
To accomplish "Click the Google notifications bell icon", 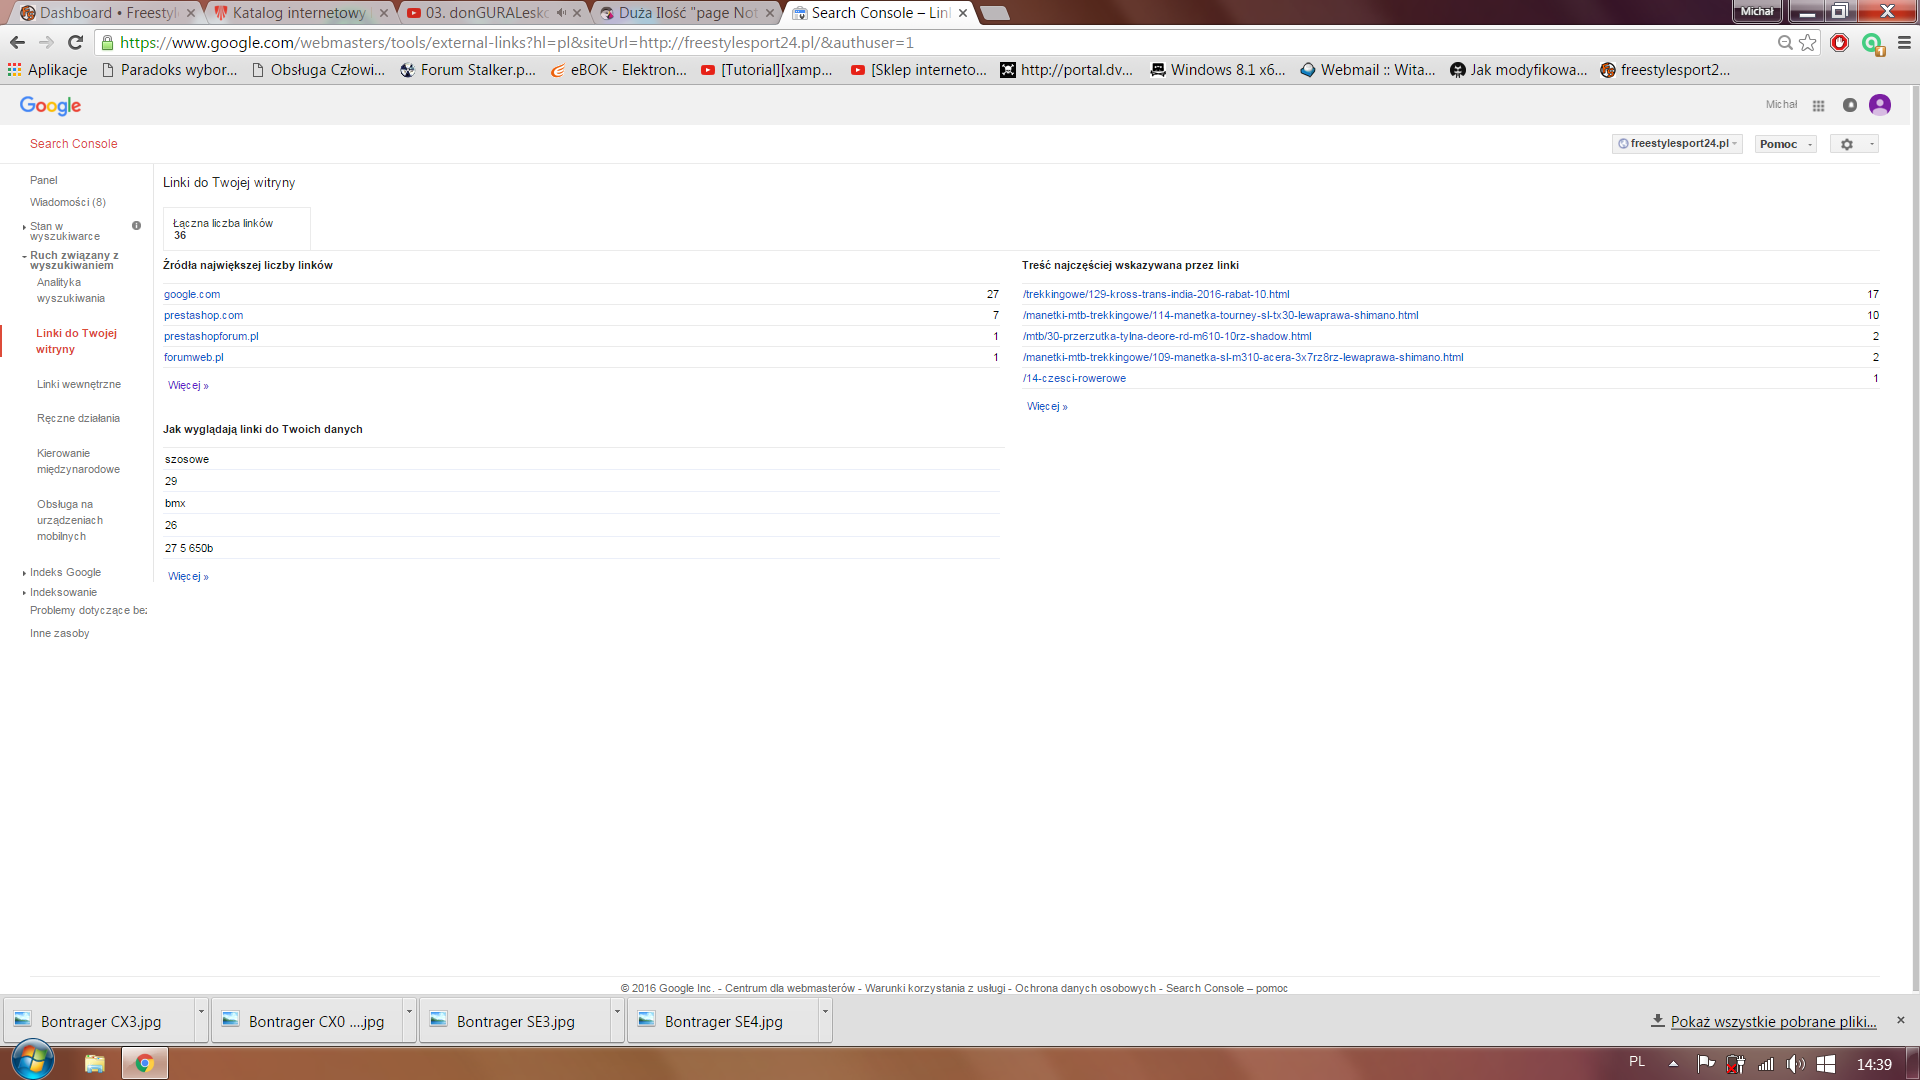I will tap(1850, 105).
